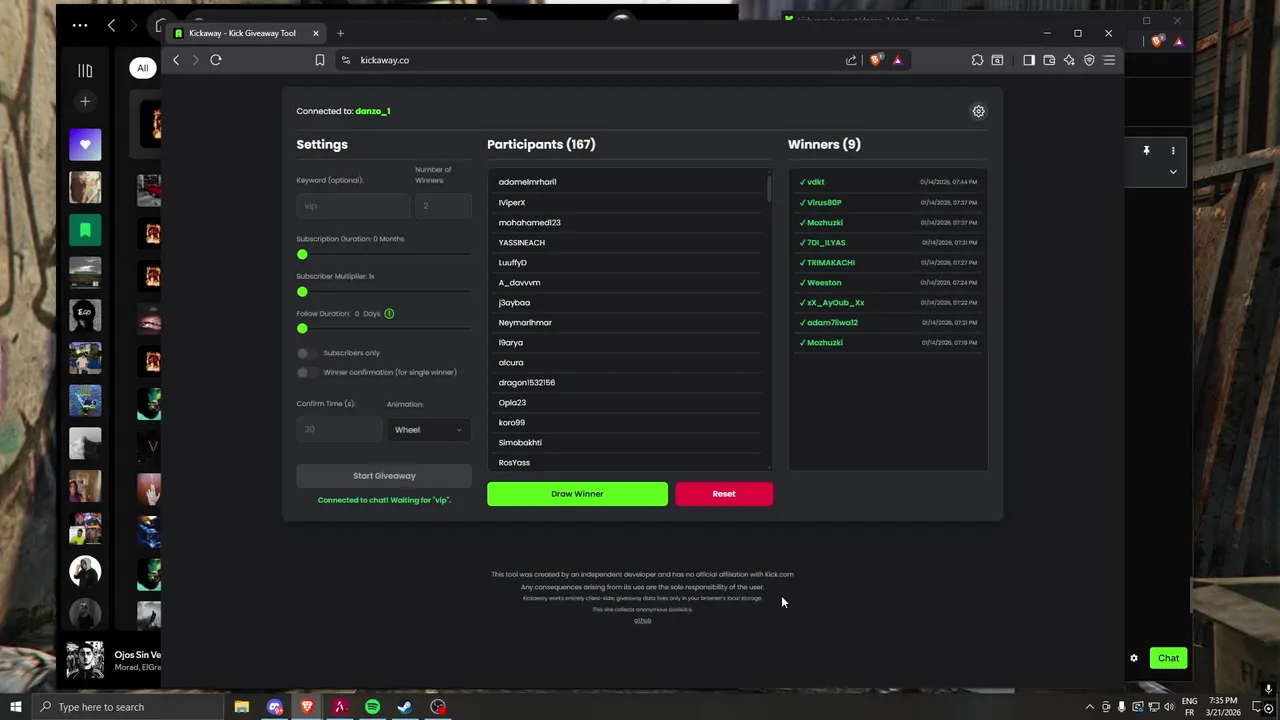Screen dimensions: 1280x720
Task: Click the three-dots menu in the Spotify window
Action: (x=80, y=25)
